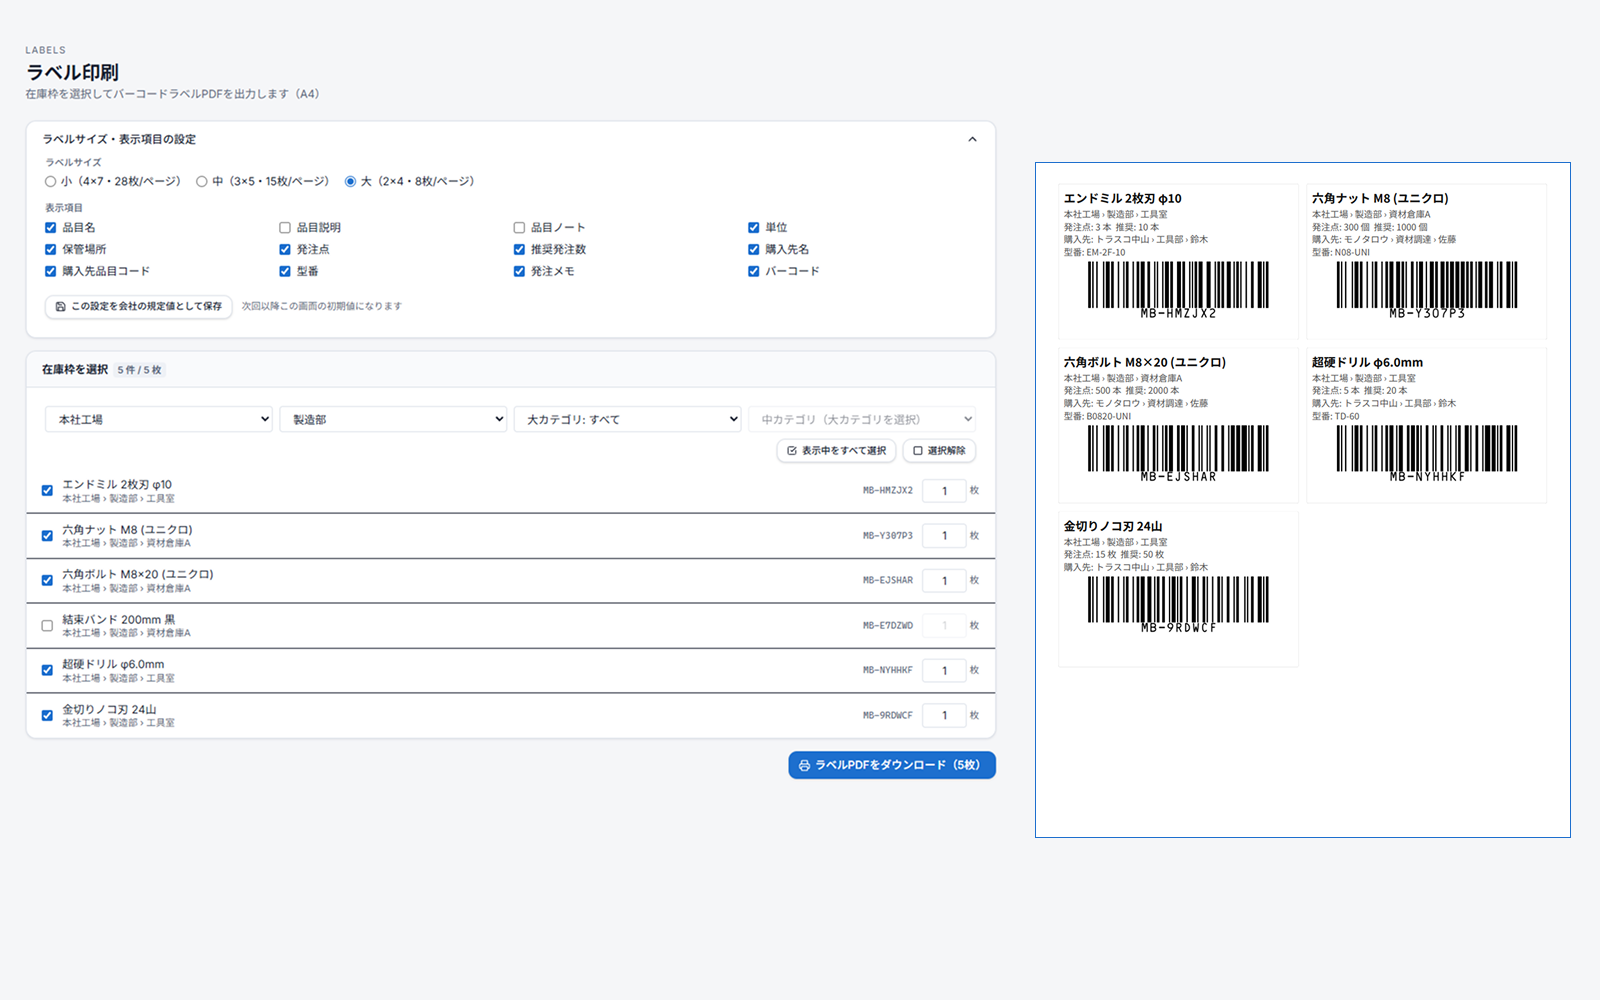Click quantity field for MB-9RDWCF
The image size is (1600, 1000).
(x=944, y=716)
